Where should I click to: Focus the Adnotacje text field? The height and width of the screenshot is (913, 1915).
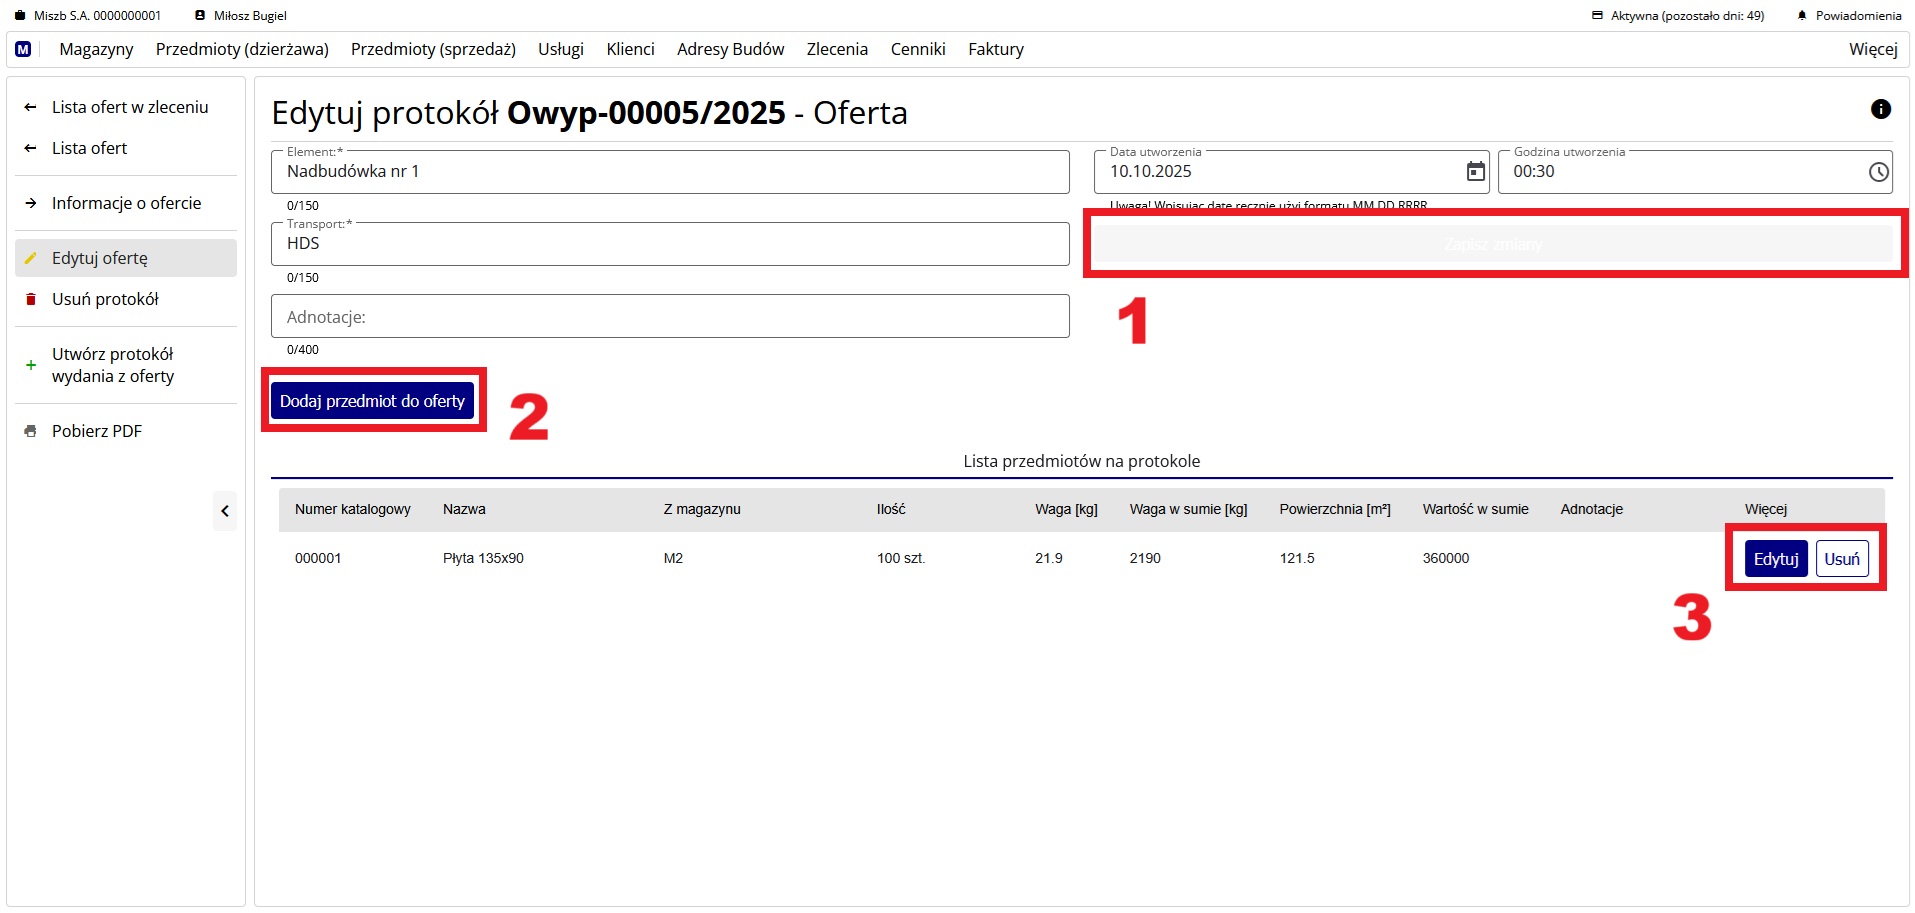[670, 317]
